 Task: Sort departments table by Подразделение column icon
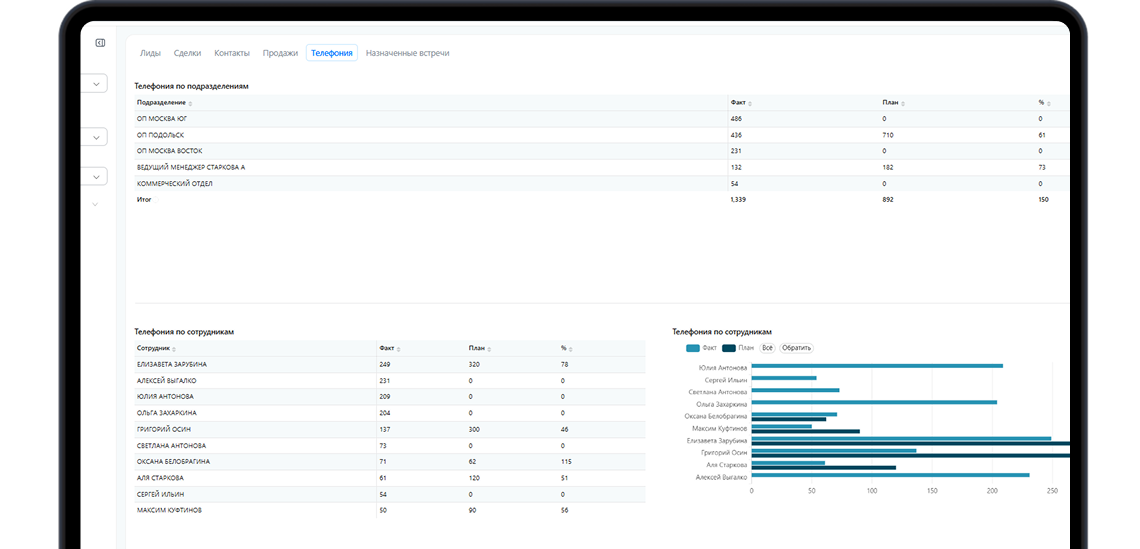[x=190, y=104]
